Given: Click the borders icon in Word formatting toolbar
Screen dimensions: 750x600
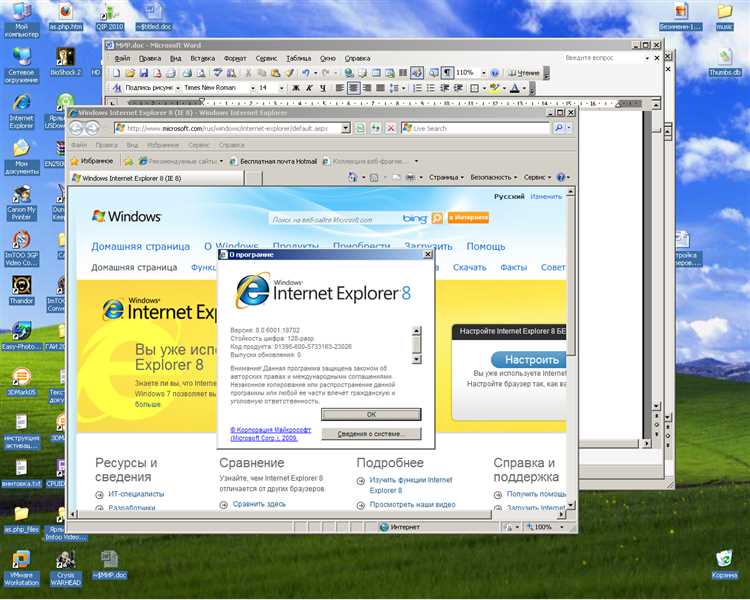Looking at the screenshot, I should click(474, 88).
